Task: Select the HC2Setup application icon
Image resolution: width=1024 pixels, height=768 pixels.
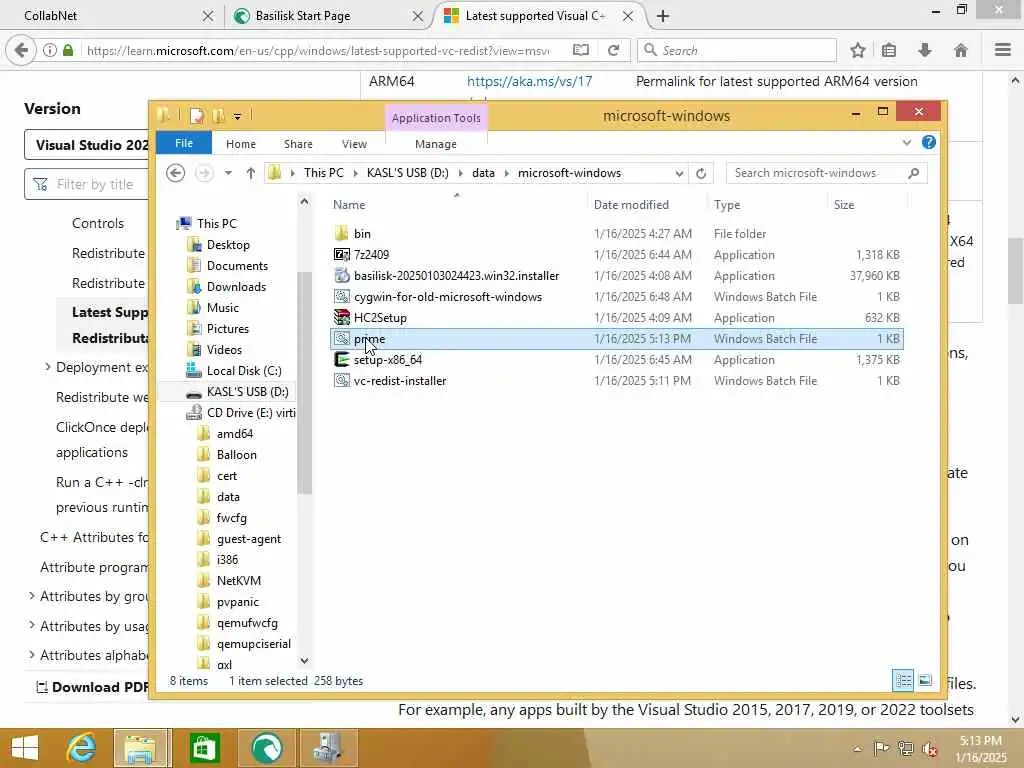Action: tap(342, 317)
